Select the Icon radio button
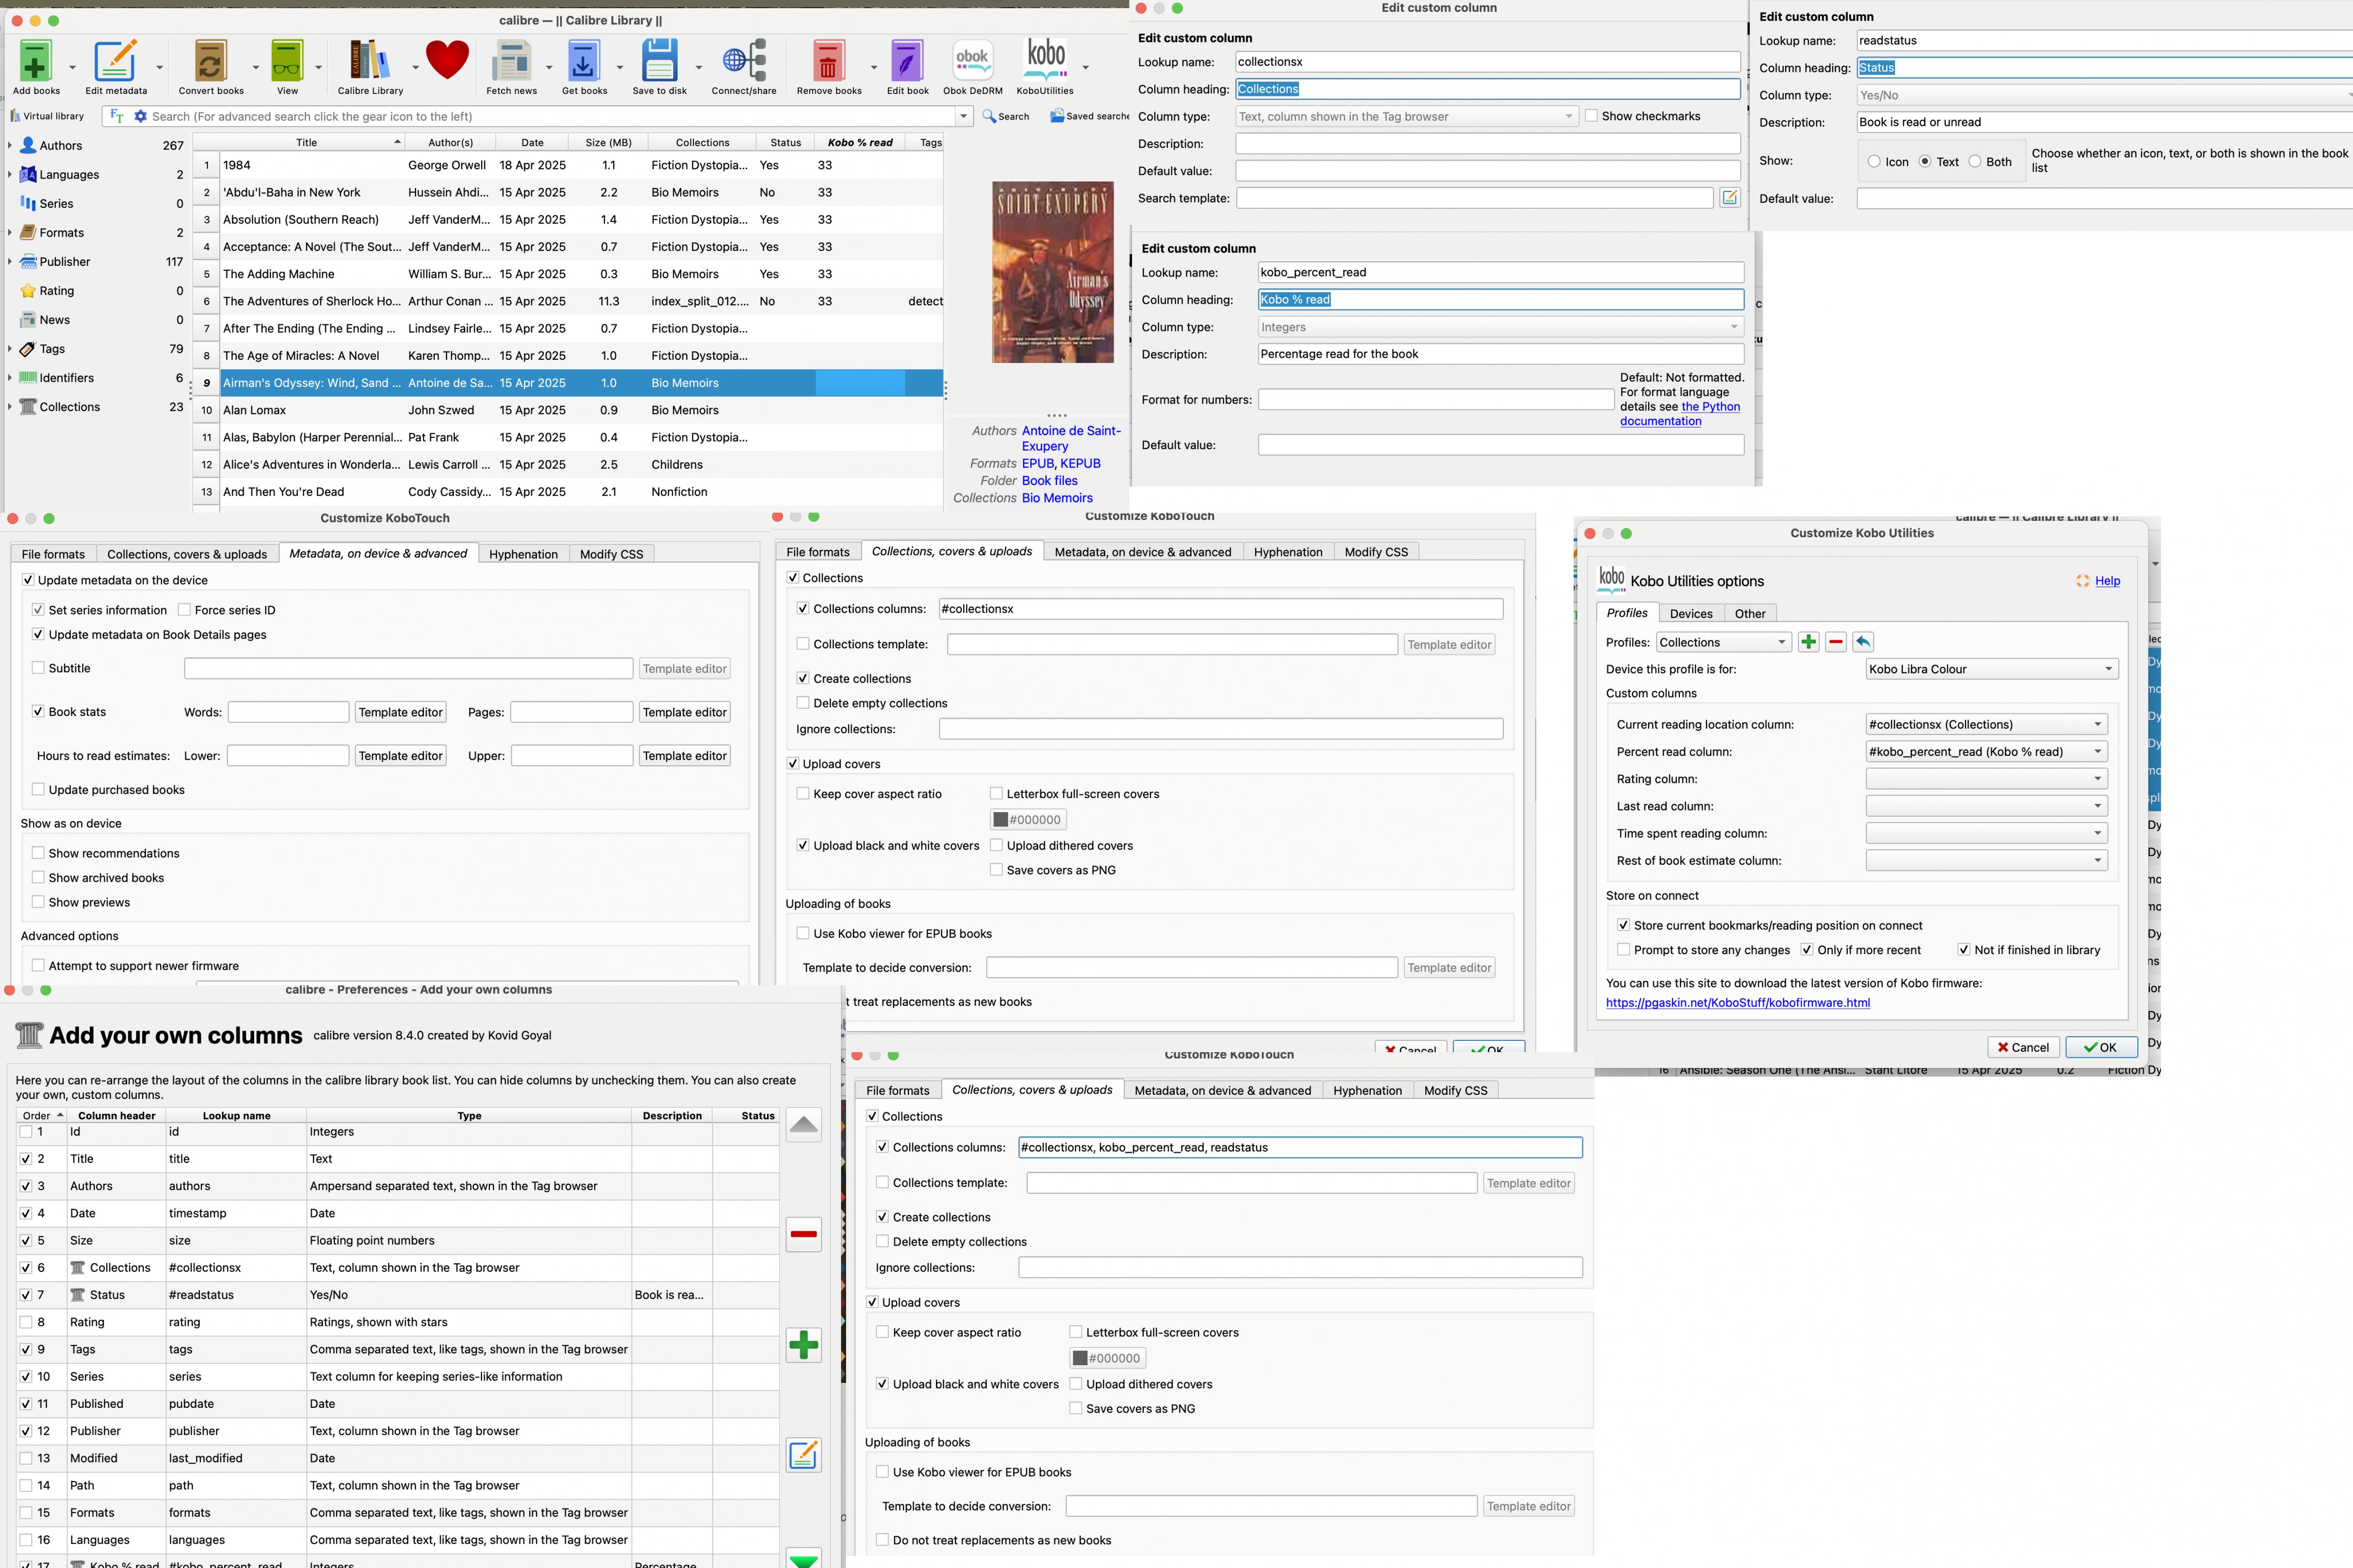 [1874, 162]
